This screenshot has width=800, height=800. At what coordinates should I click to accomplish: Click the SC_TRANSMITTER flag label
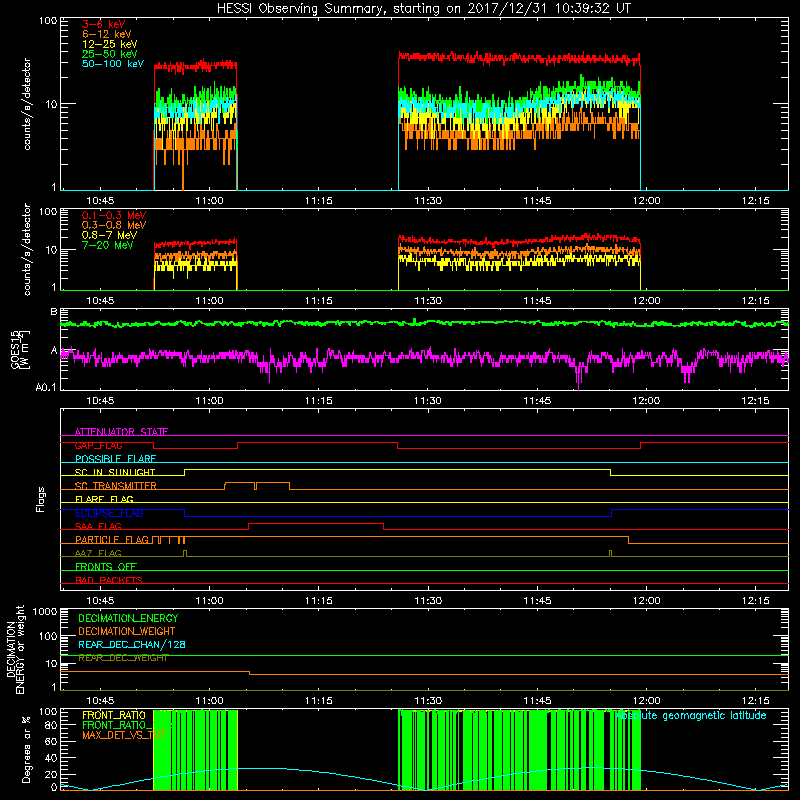(115, 486)
